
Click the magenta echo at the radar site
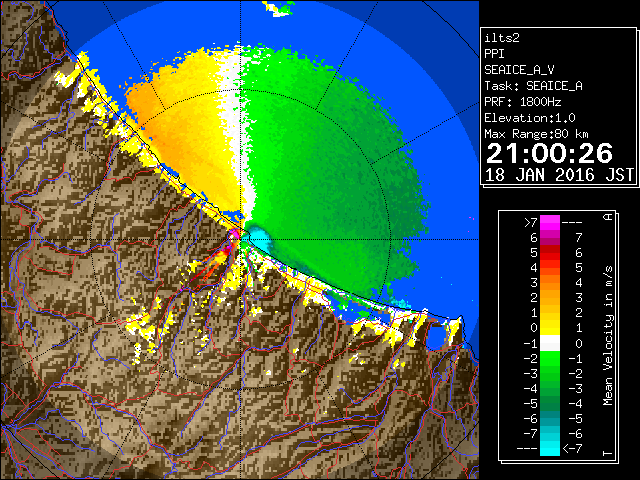234,233
